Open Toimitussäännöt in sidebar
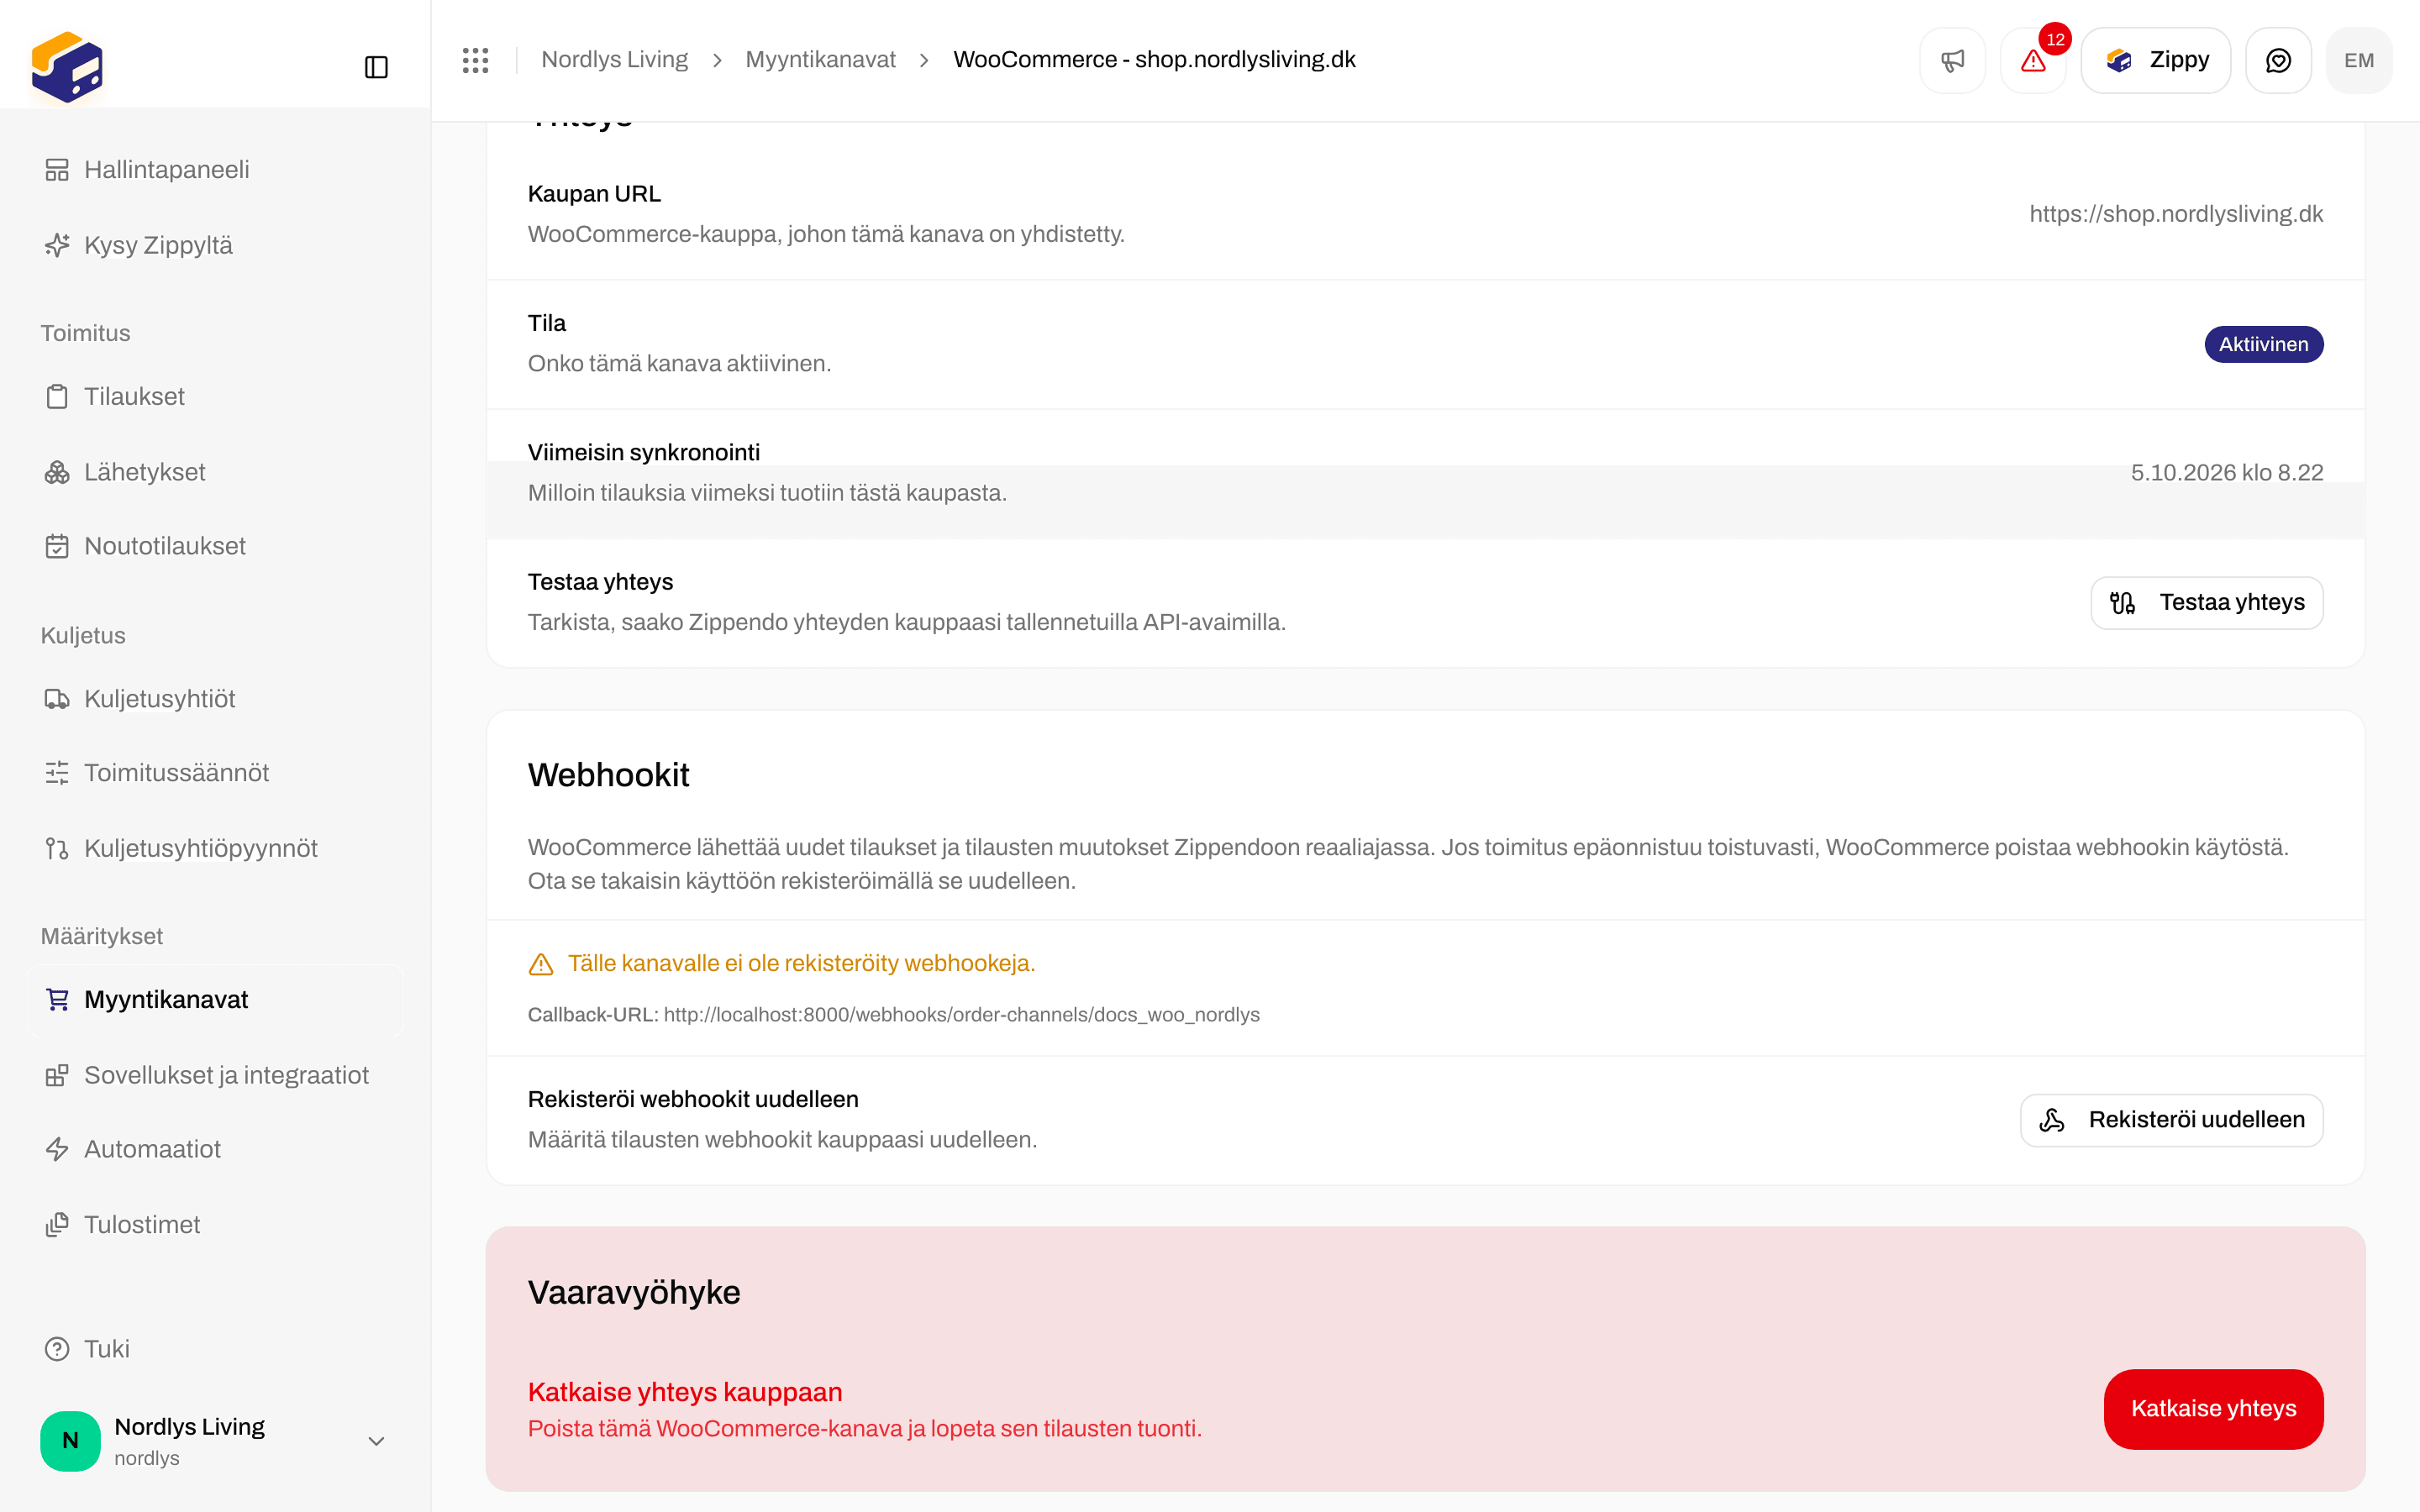2420x1512 pixels. tap(216, 773)
